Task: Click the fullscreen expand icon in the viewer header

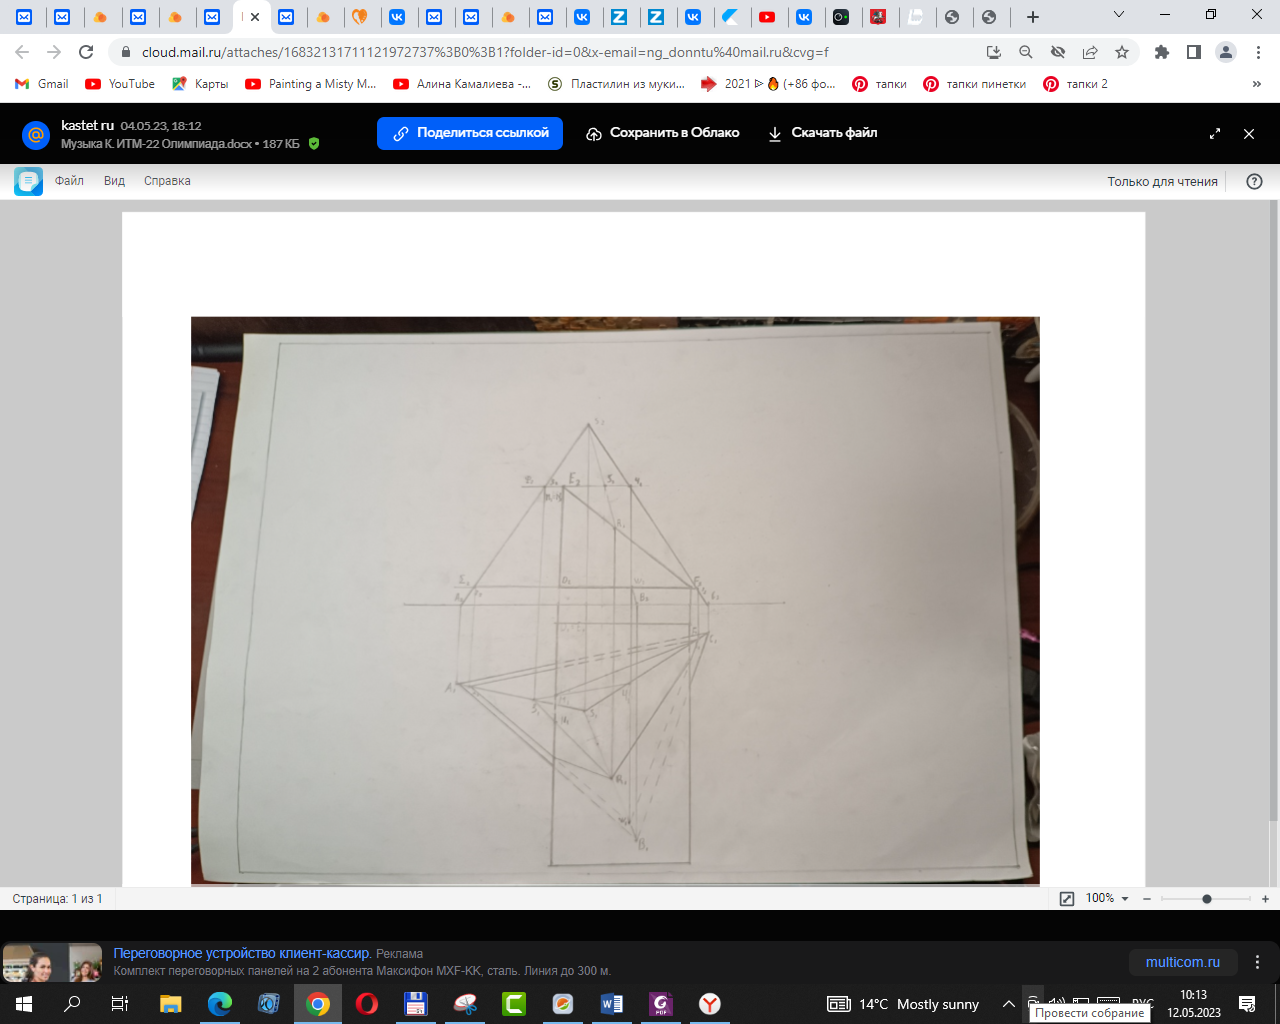Action: click(1215, 134)
